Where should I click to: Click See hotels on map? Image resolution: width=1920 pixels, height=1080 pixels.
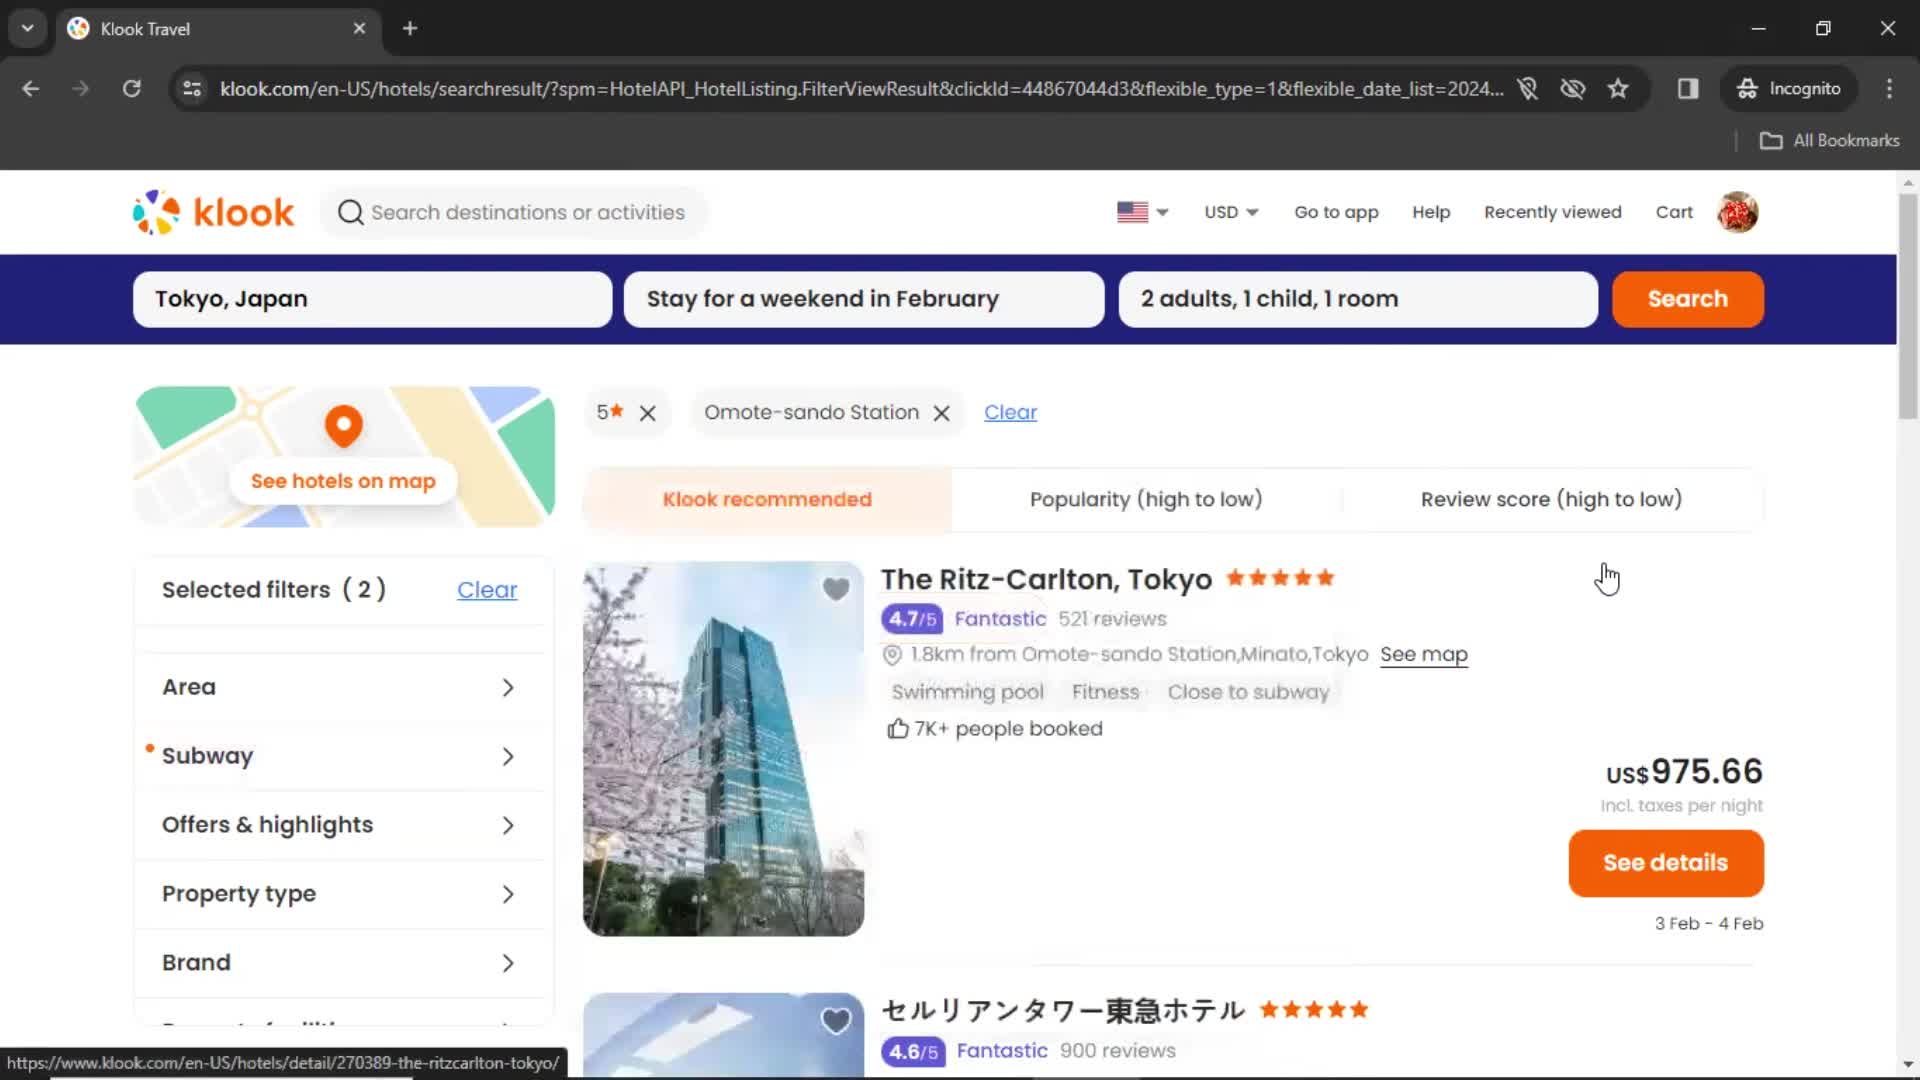coord(343,481)
